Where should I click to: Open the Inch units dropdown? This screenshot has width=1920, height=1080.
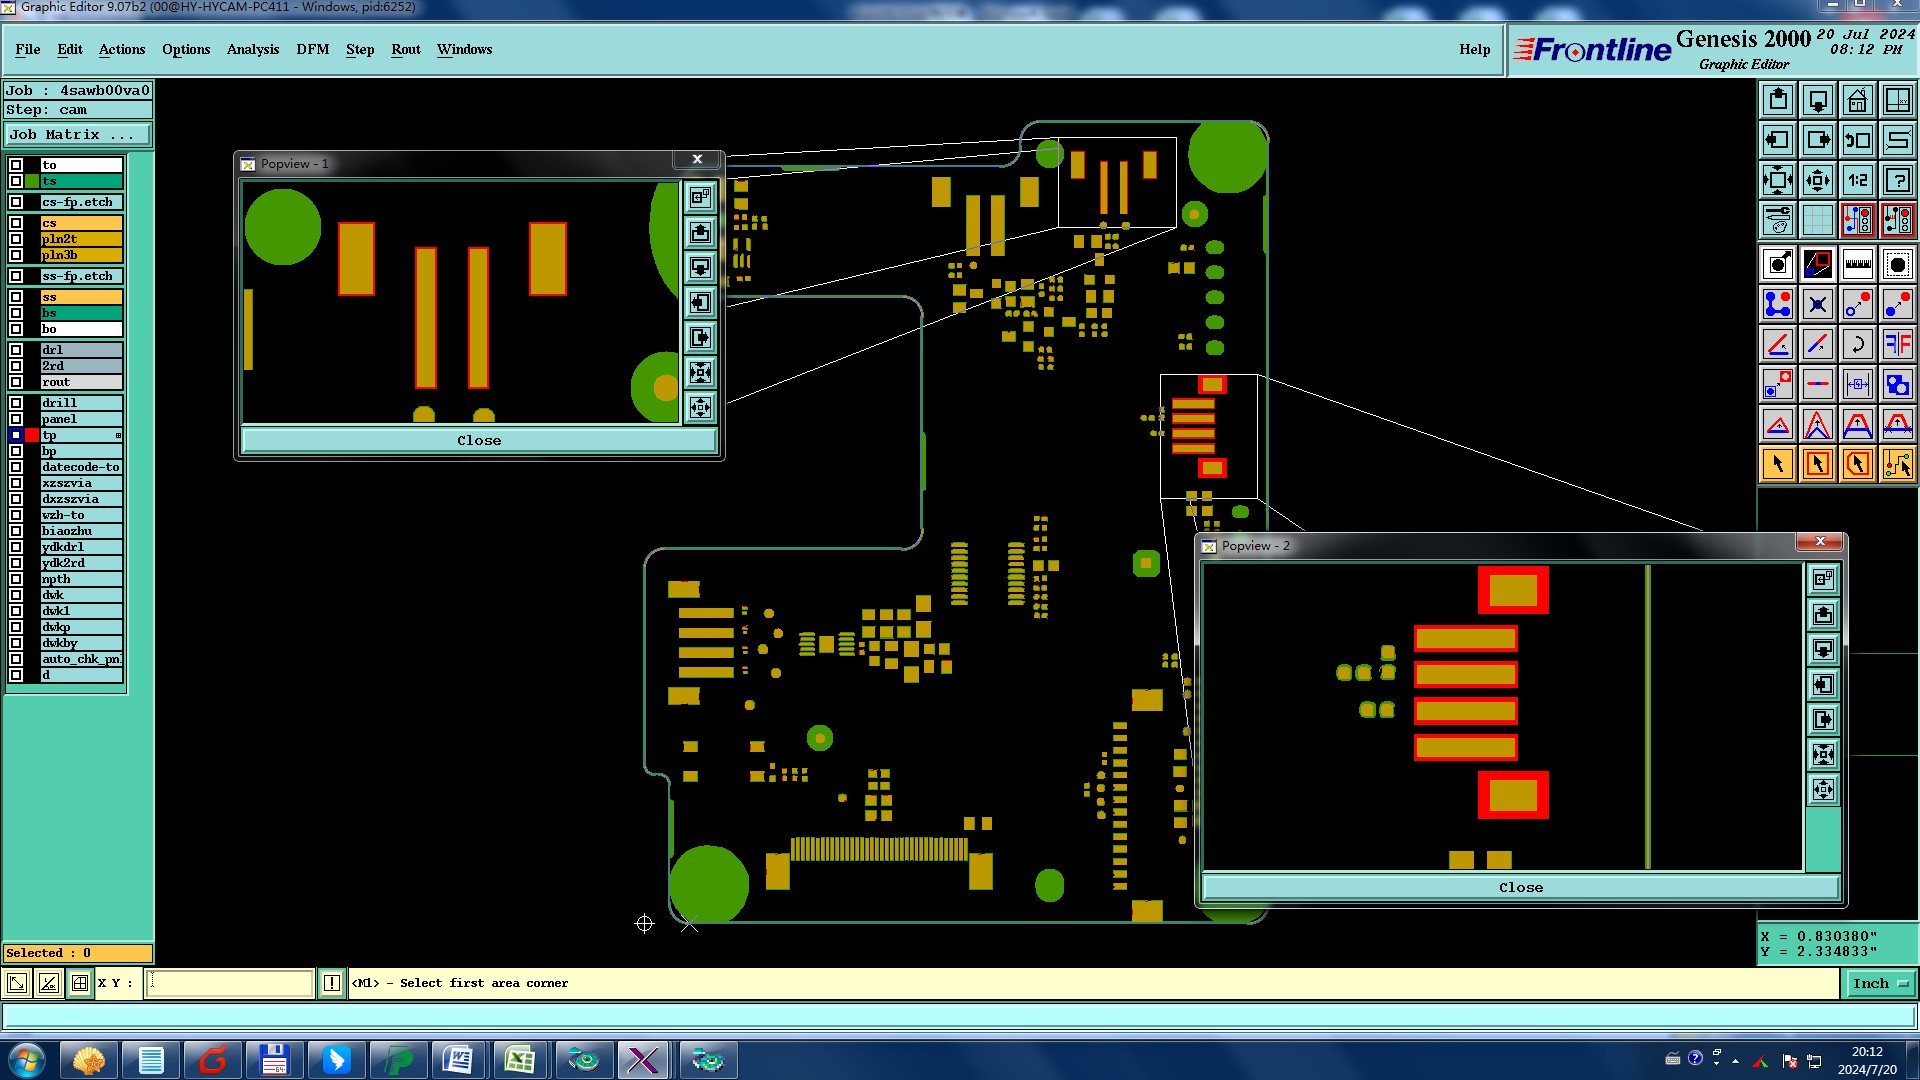click(1879, 983)
